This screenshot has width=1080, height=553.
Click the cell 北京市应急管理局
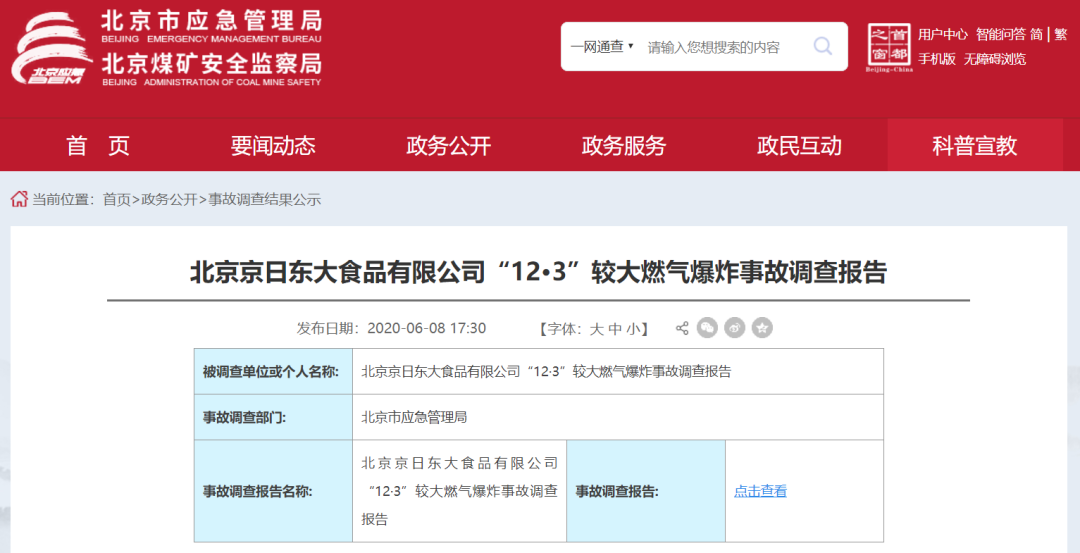click(415, 417)
